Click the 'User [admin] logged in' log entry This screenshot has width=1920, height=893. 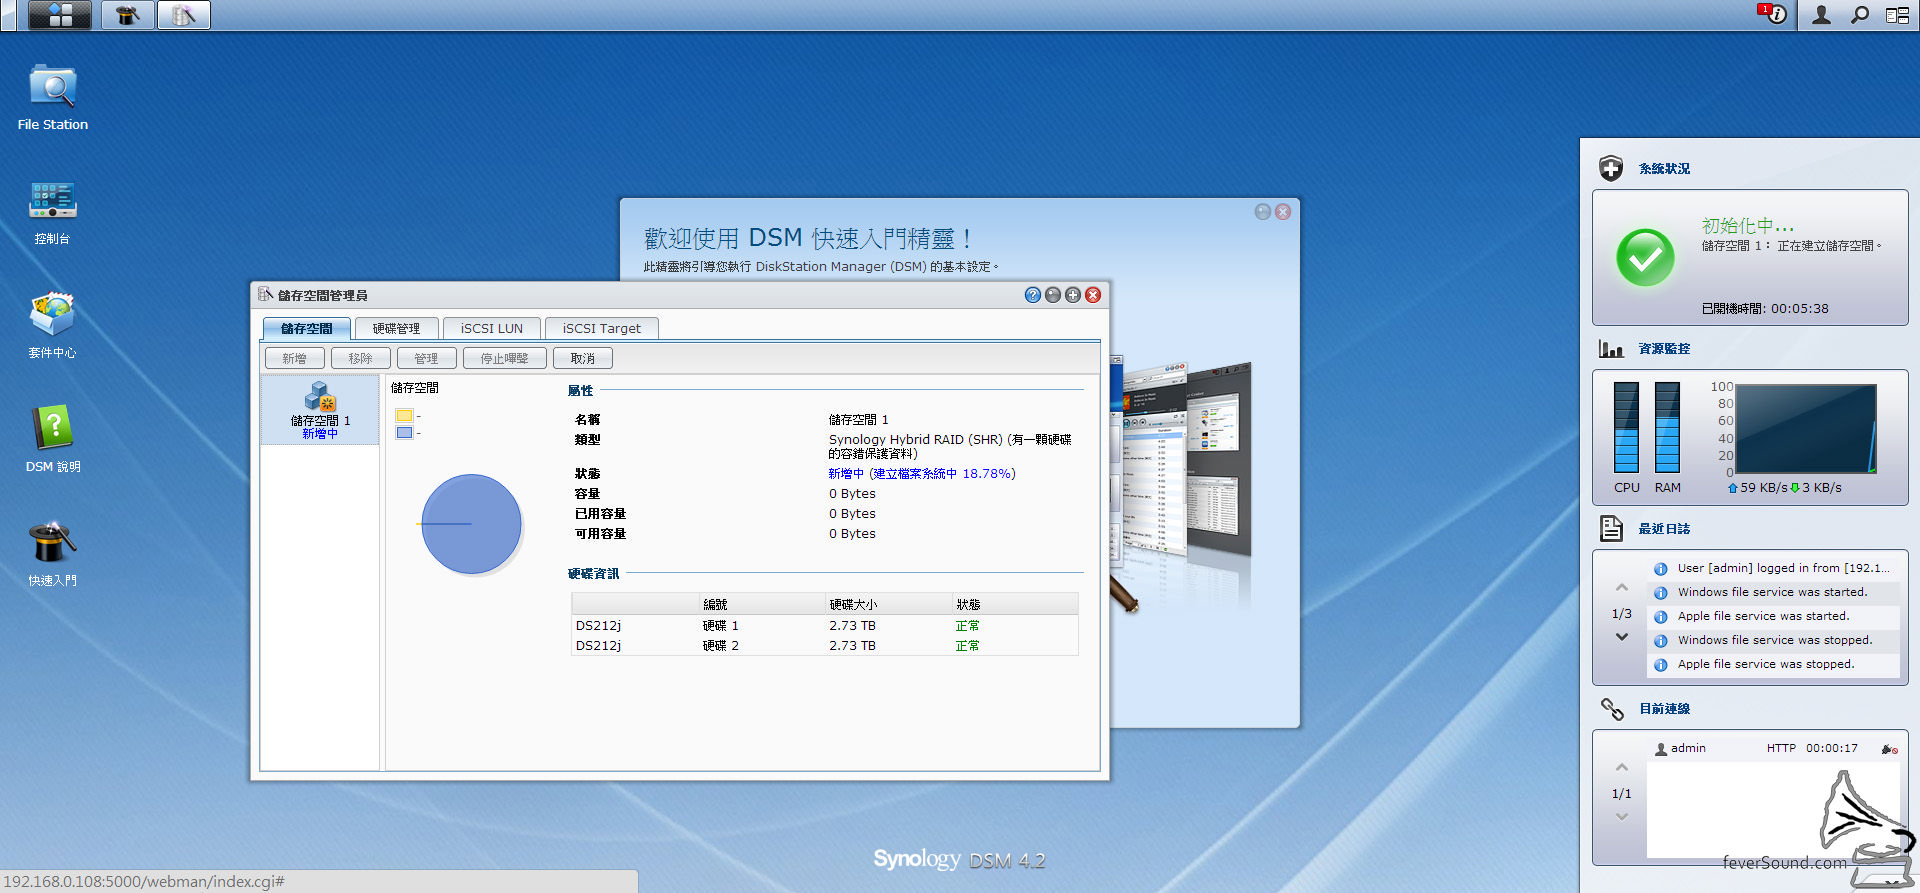(1774, 568)
